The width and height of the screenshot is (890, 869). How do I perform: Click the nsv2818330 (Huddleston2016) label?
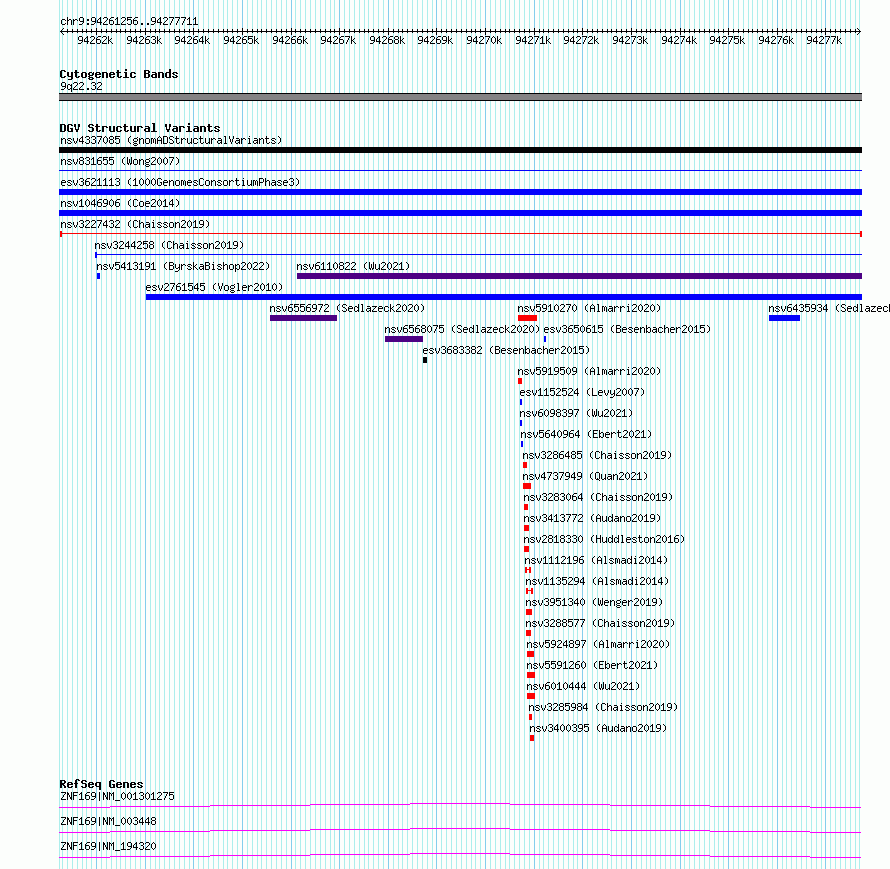(x=604, y=539)
